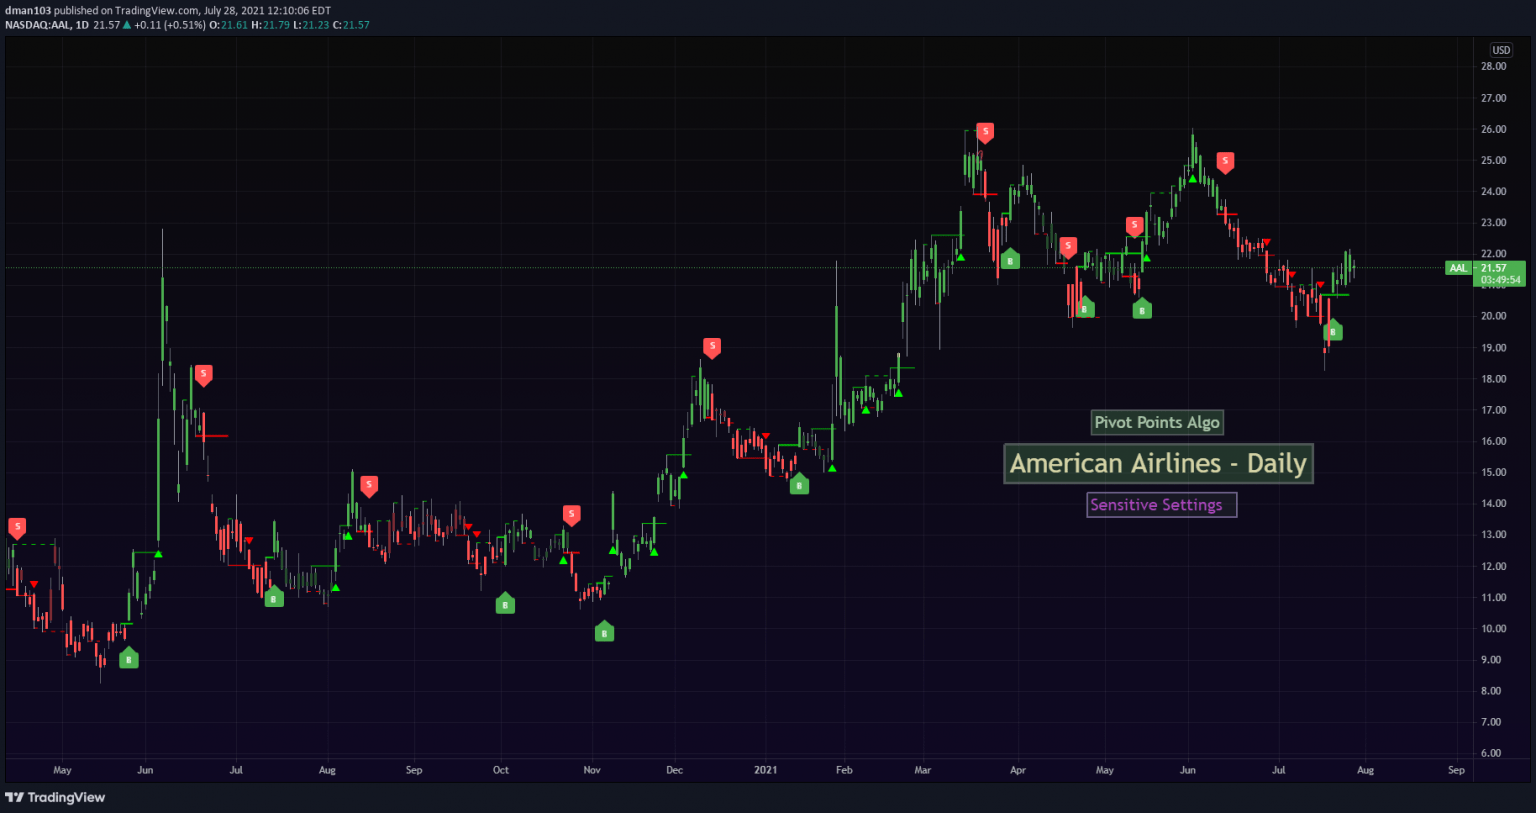Click the S sell marker in May 2021
Screen dimensions: 1536x813
[x=1134, y=226]
